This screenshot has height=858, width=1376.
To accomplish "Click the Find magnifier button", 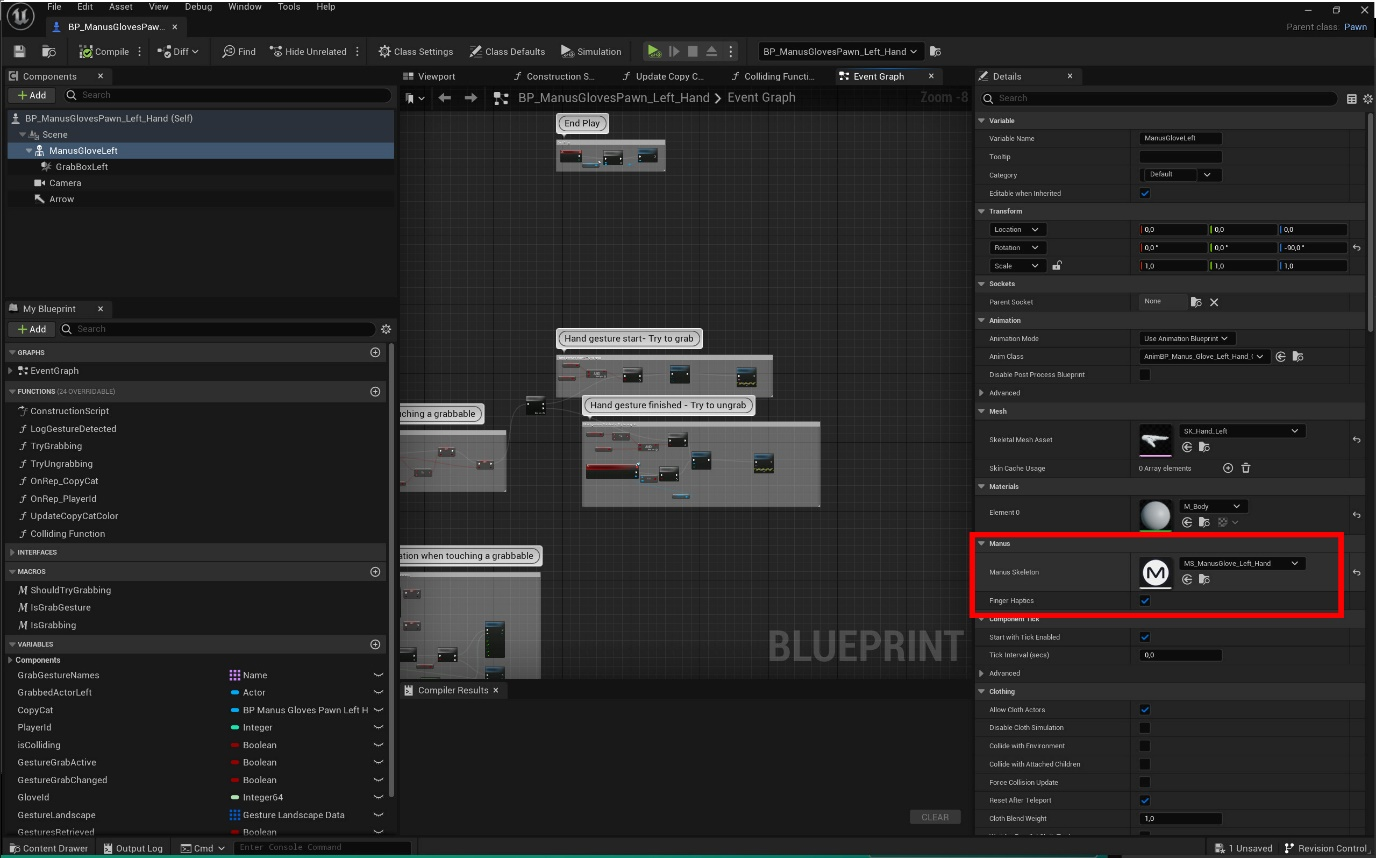I will click(x=239, y=51).
